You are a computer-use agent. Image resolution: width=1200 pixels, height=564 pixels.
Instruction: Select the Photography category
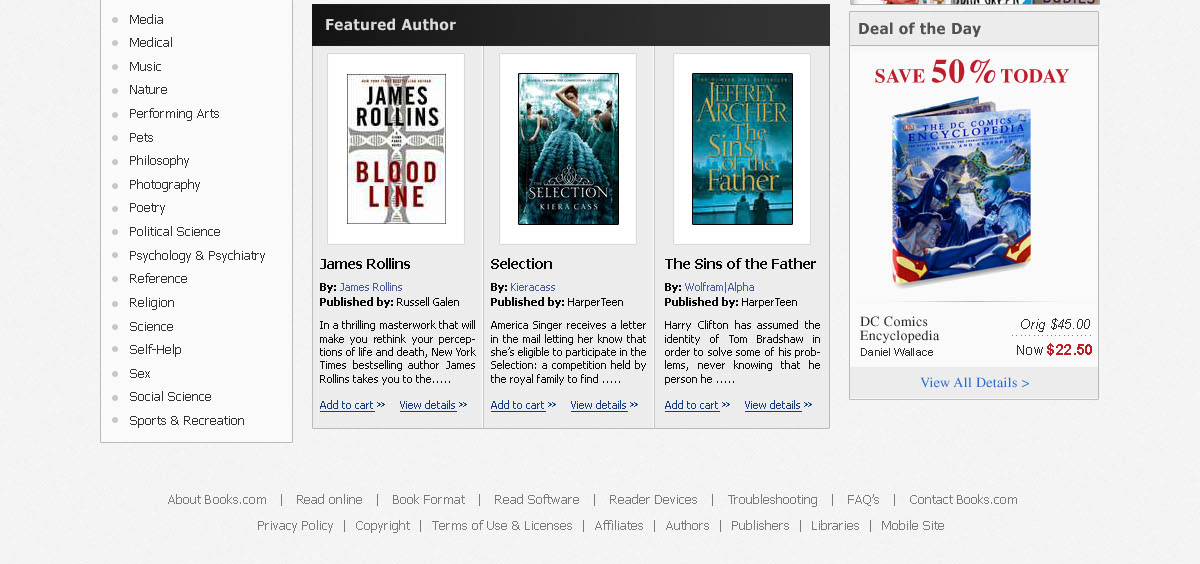pos(165,185)
